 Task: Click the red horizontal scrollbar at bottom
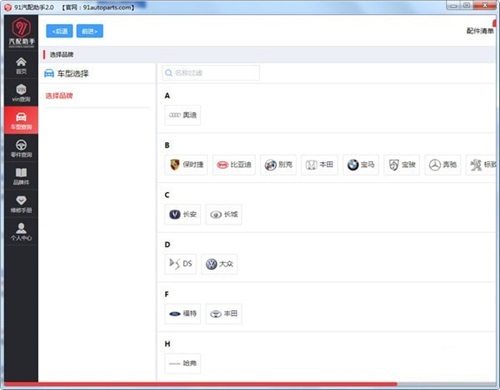pos(201,384)
